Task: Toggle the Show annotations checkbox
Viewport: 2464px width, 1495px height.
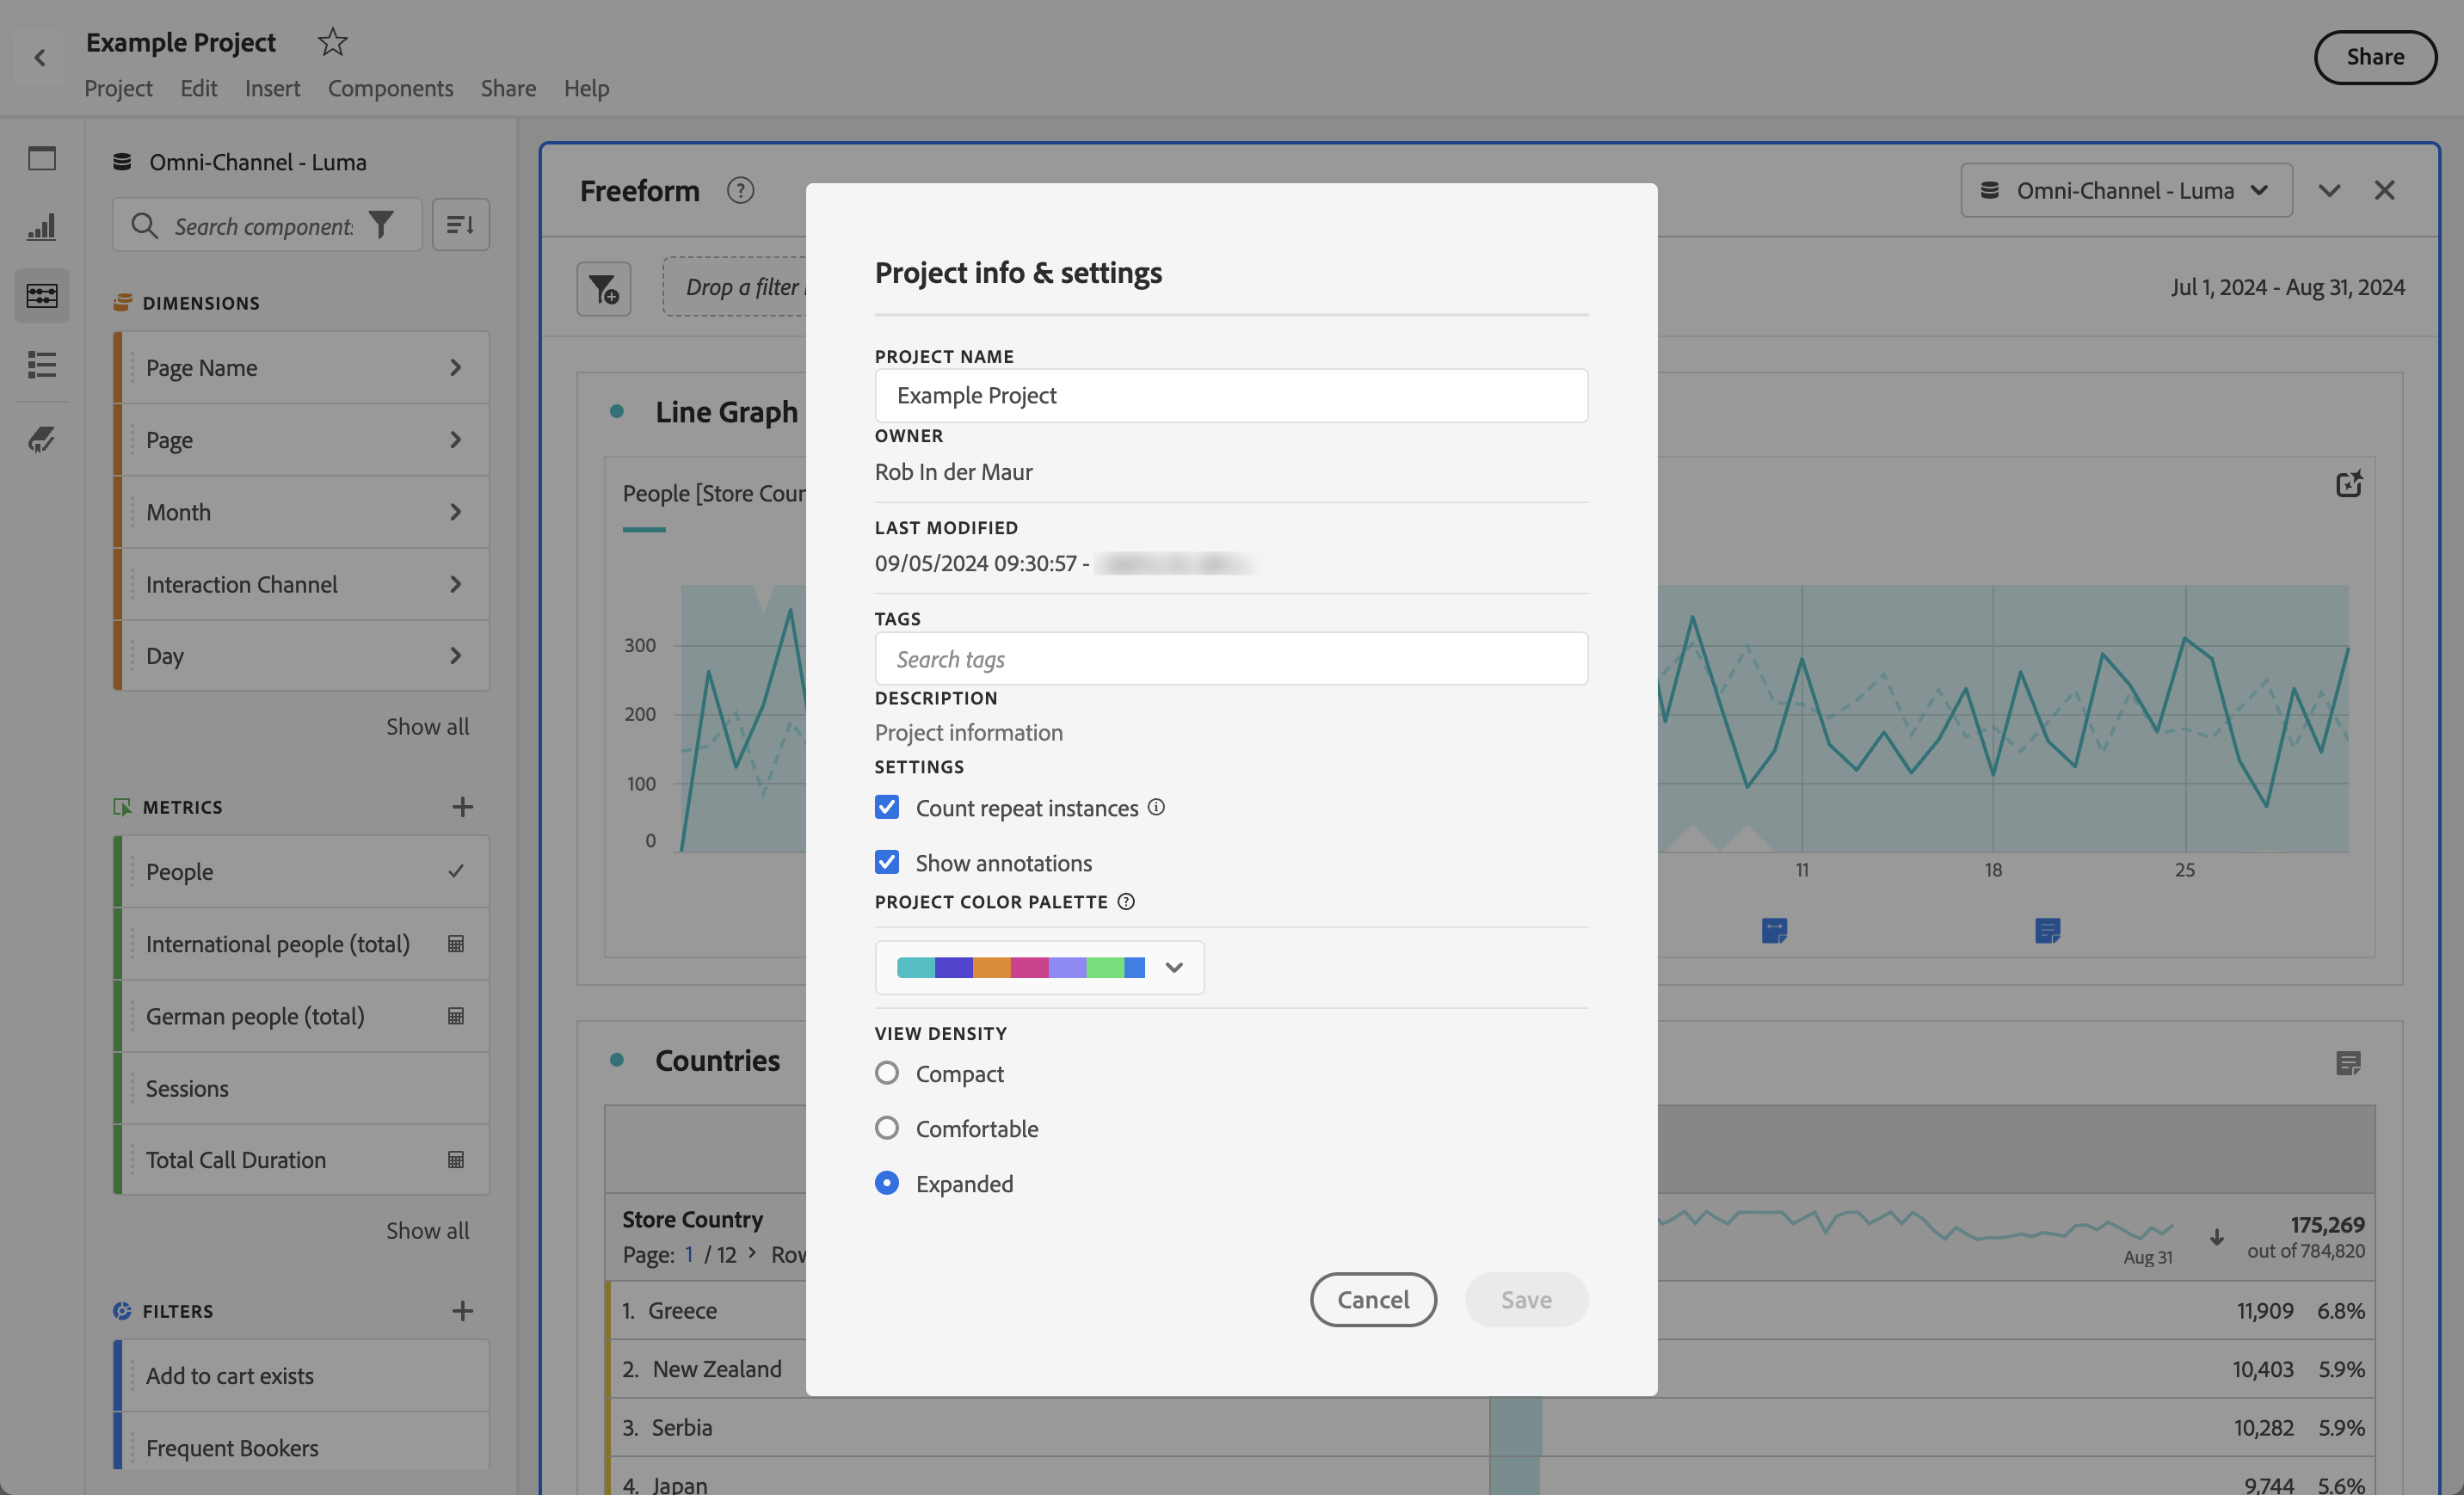Action: click(887, 862)
